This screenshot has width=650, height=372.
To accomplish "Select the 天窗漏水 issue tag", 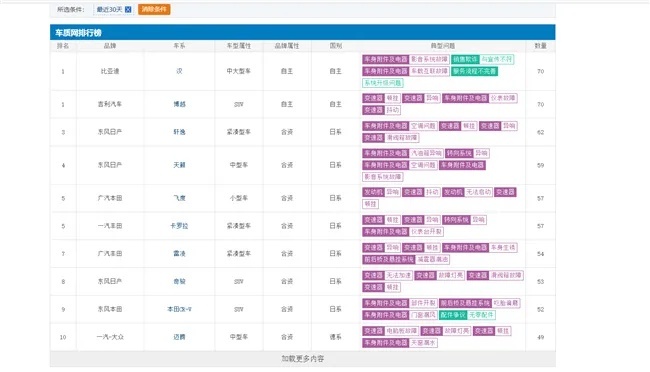I will click(x=423, y=343).
